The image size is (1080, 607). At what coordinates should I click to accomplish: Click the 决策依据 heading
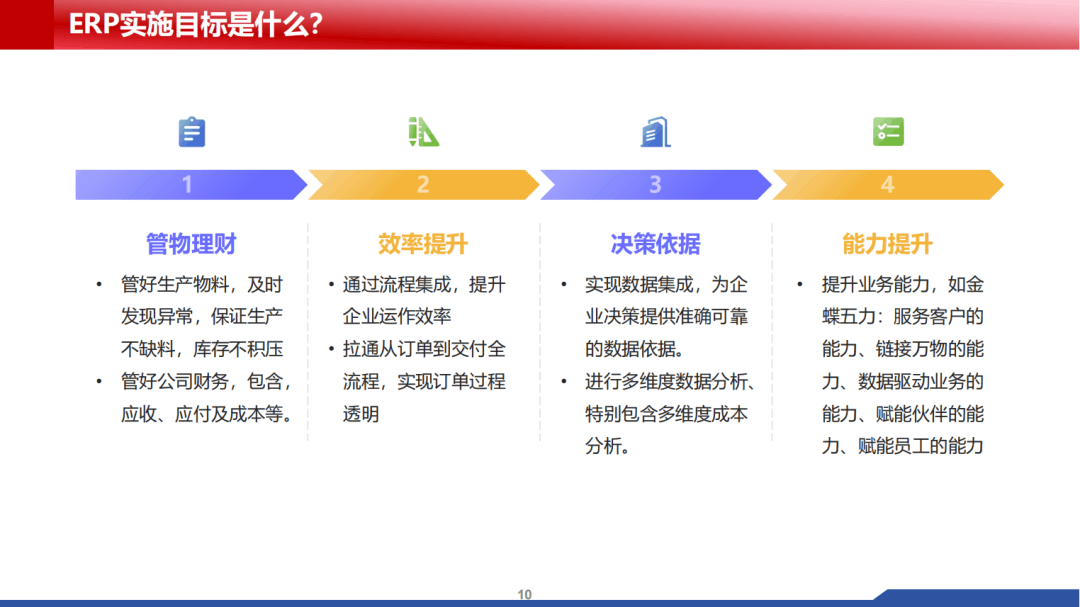(x=655, y=244)
